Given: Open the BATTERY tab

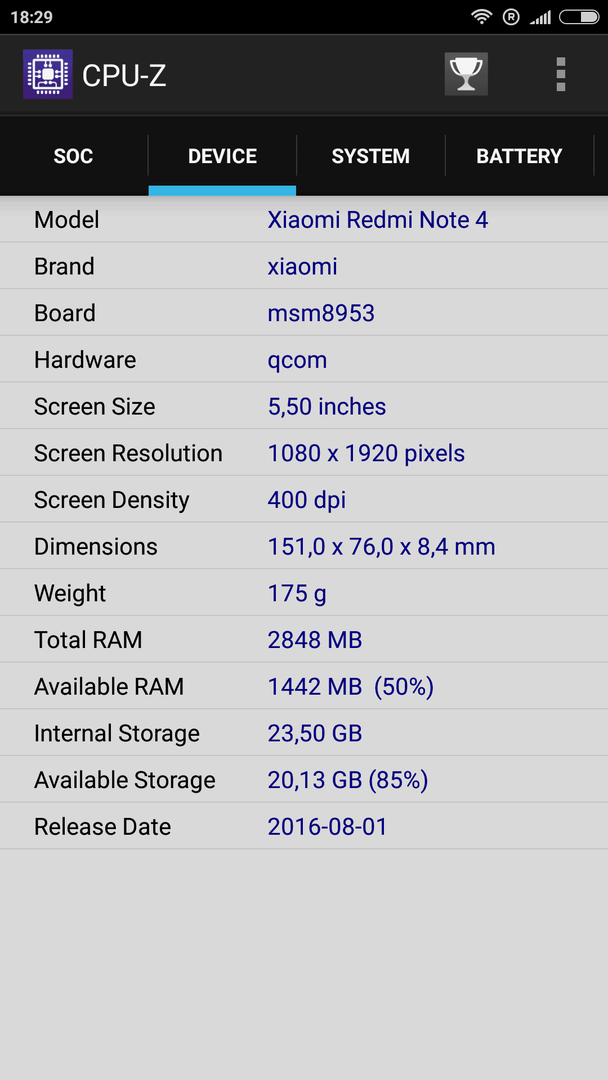Looking at the screenshot, I should (519, 156).
